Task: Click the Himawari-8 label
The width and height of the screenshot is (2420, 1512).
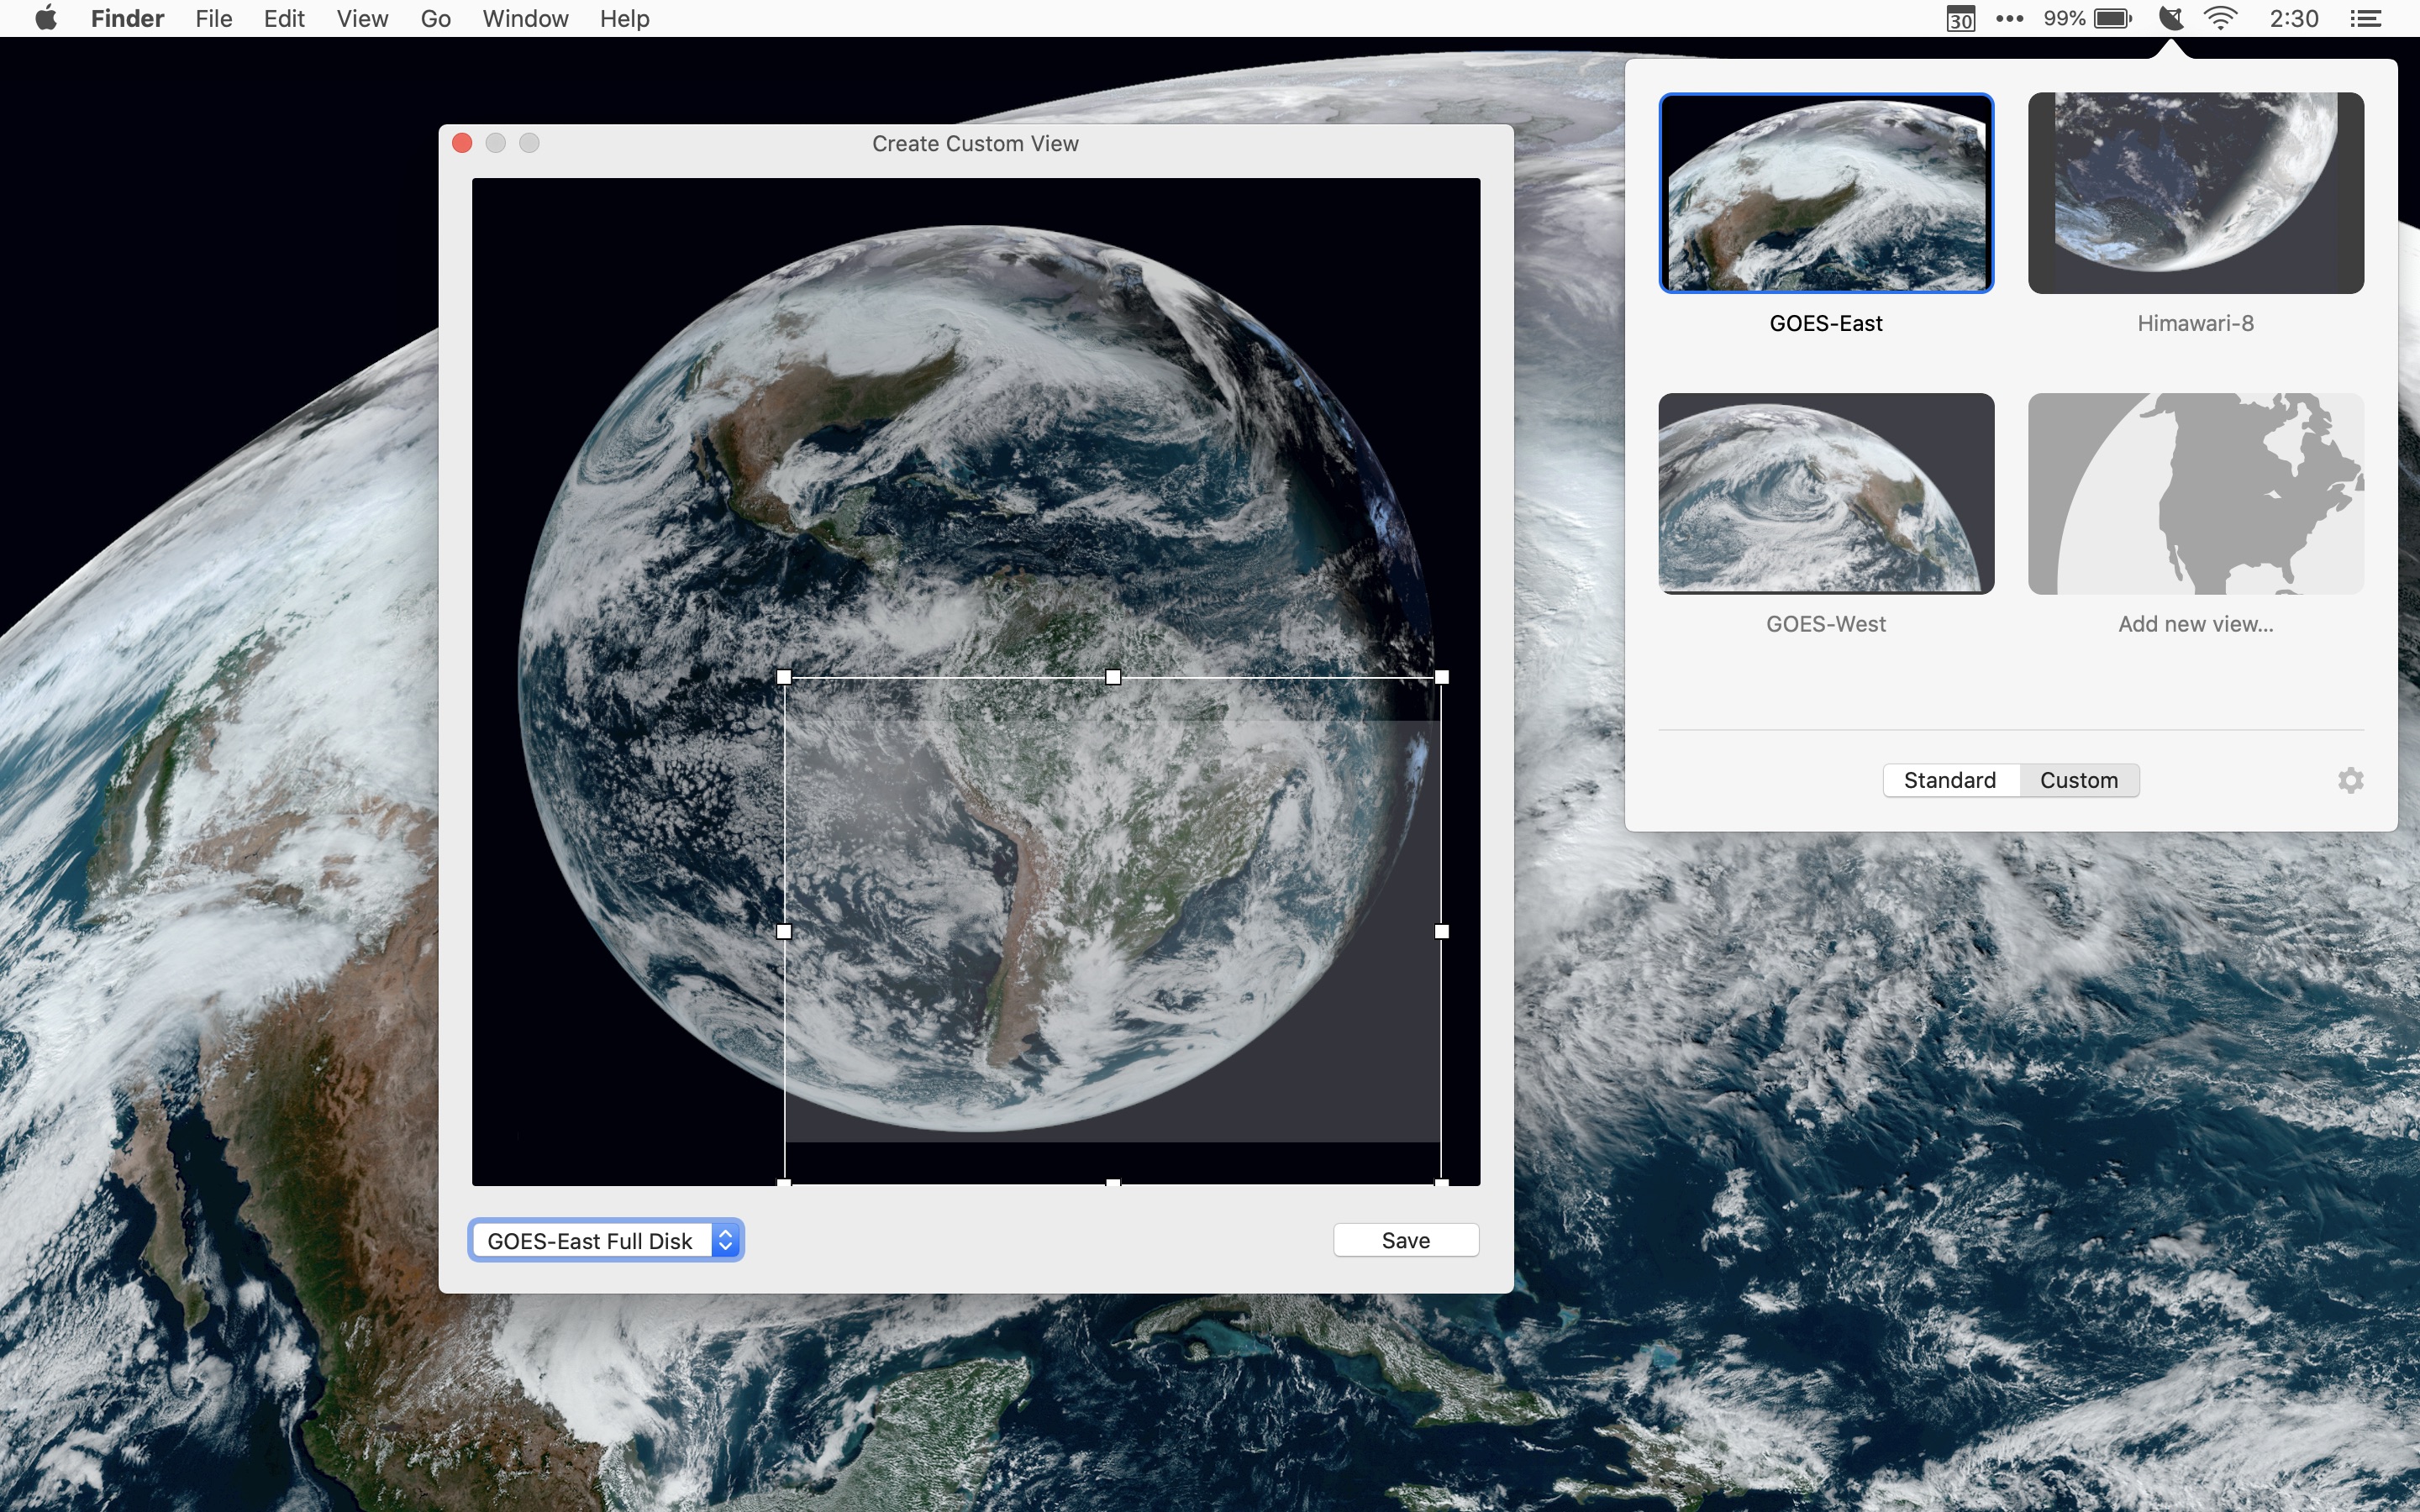Action: coord(2196,323)
